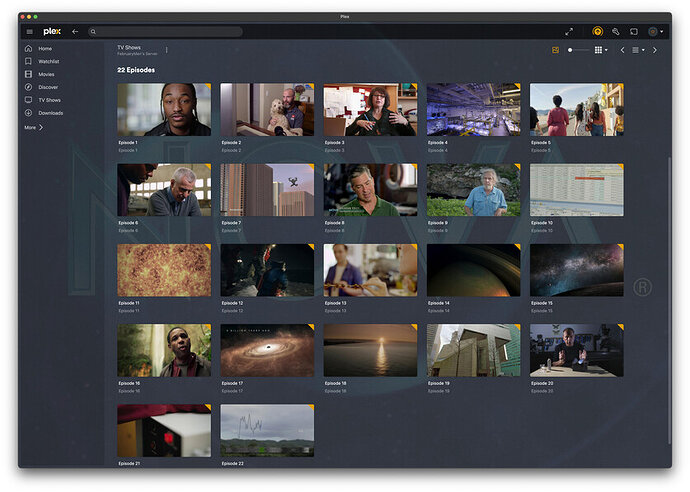Image resolution: width=690 pixels, height=492 pixels.
Task: Open the Episode 18 sunset thumbnail
Action: pos(371,350)
